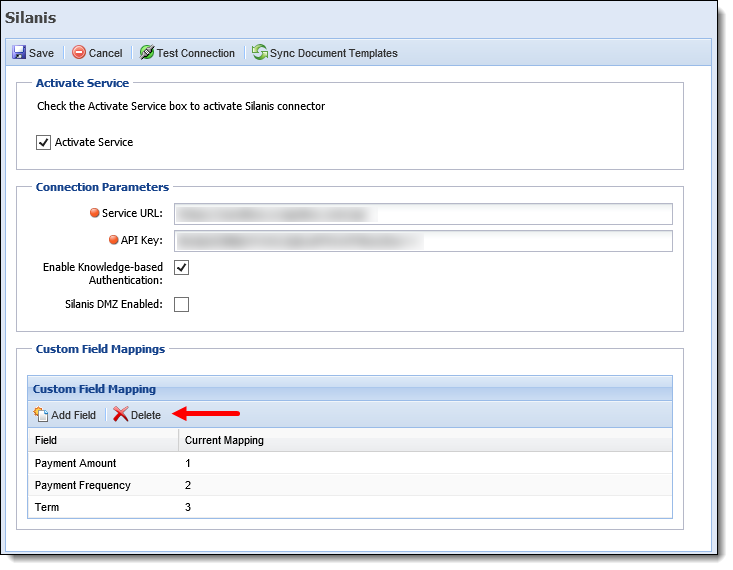Click the Save button label
Viewport: 733px width, 570px height.
pos(41,53)
